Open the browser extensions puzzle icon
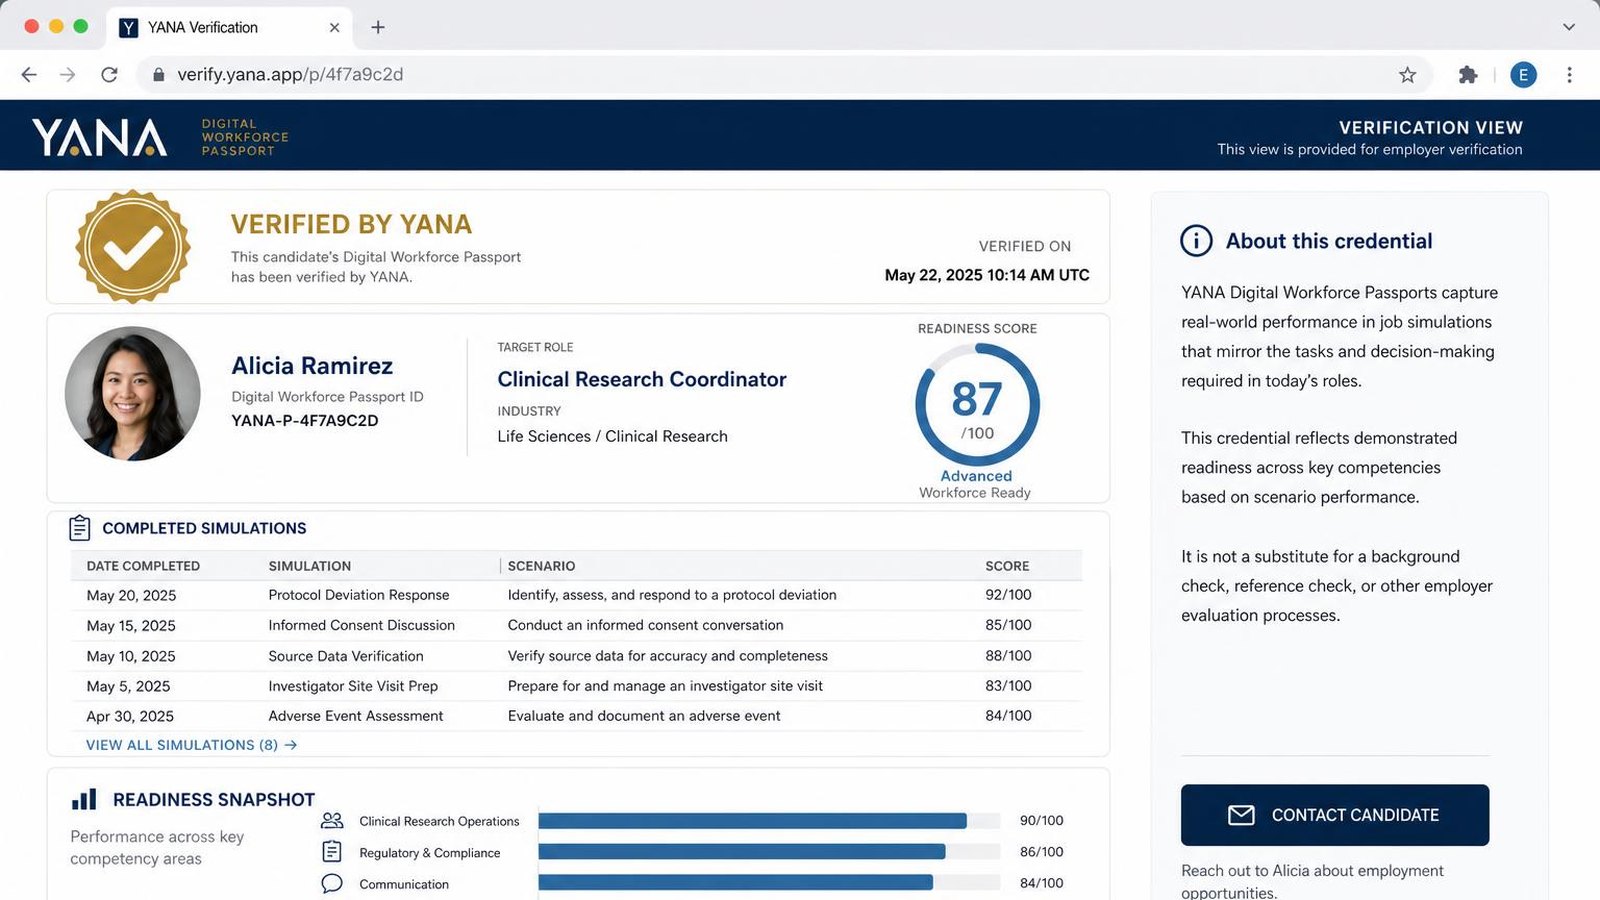This screenshot has height=900, width=1600. [1468, 75]
